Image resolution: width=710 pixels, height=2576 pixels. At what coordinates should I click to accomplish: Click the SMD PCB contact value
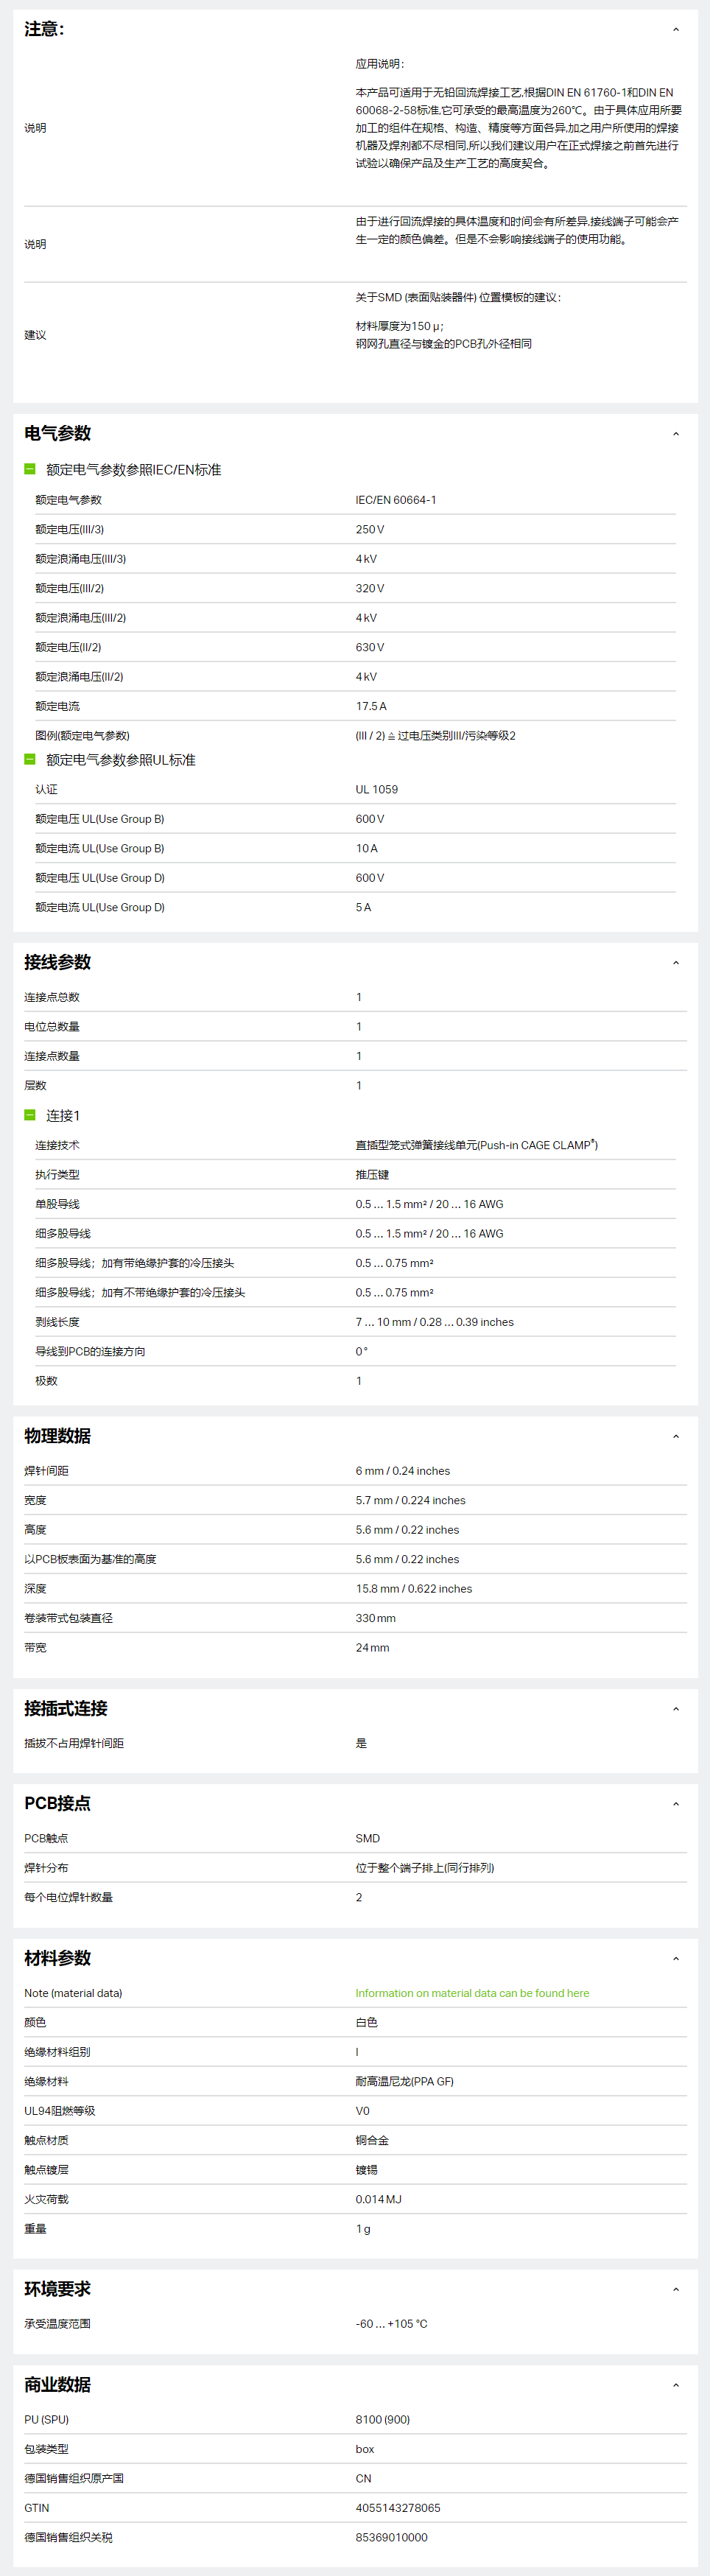[368, 1838]
